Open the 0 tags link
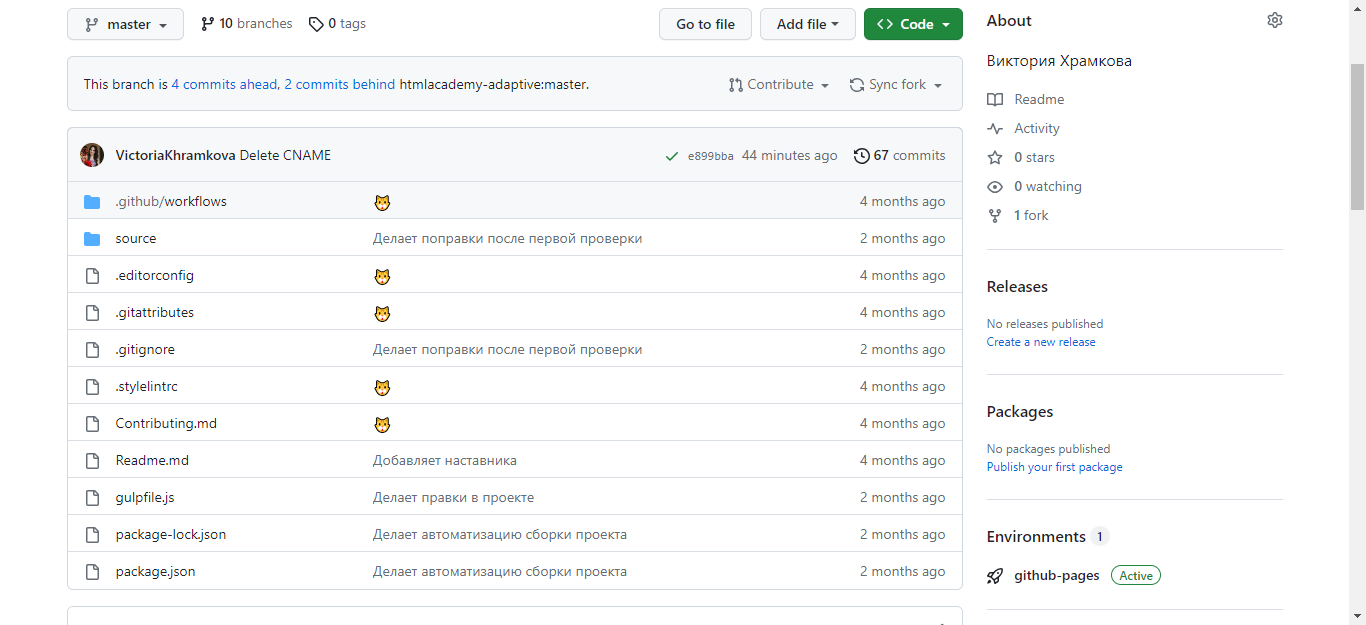Image resolution: width=1366 pixels, height=625 pixels. click(x=337, y=24)
